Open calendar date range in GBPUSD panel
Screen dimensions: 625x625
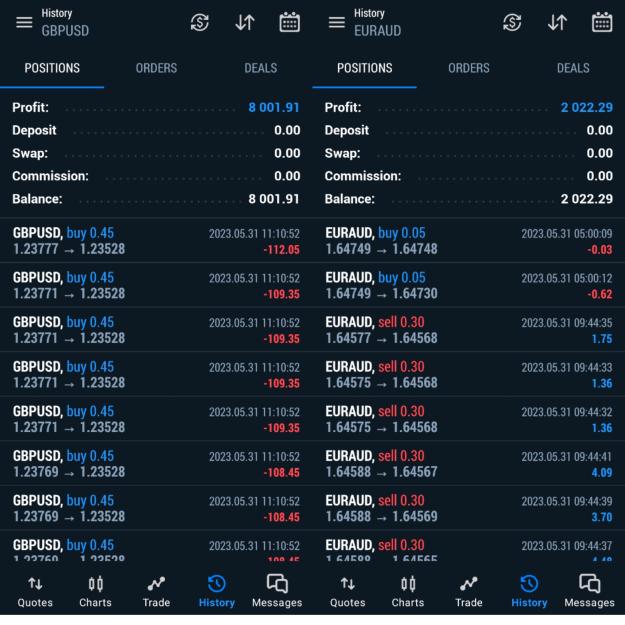click(290, 22)
